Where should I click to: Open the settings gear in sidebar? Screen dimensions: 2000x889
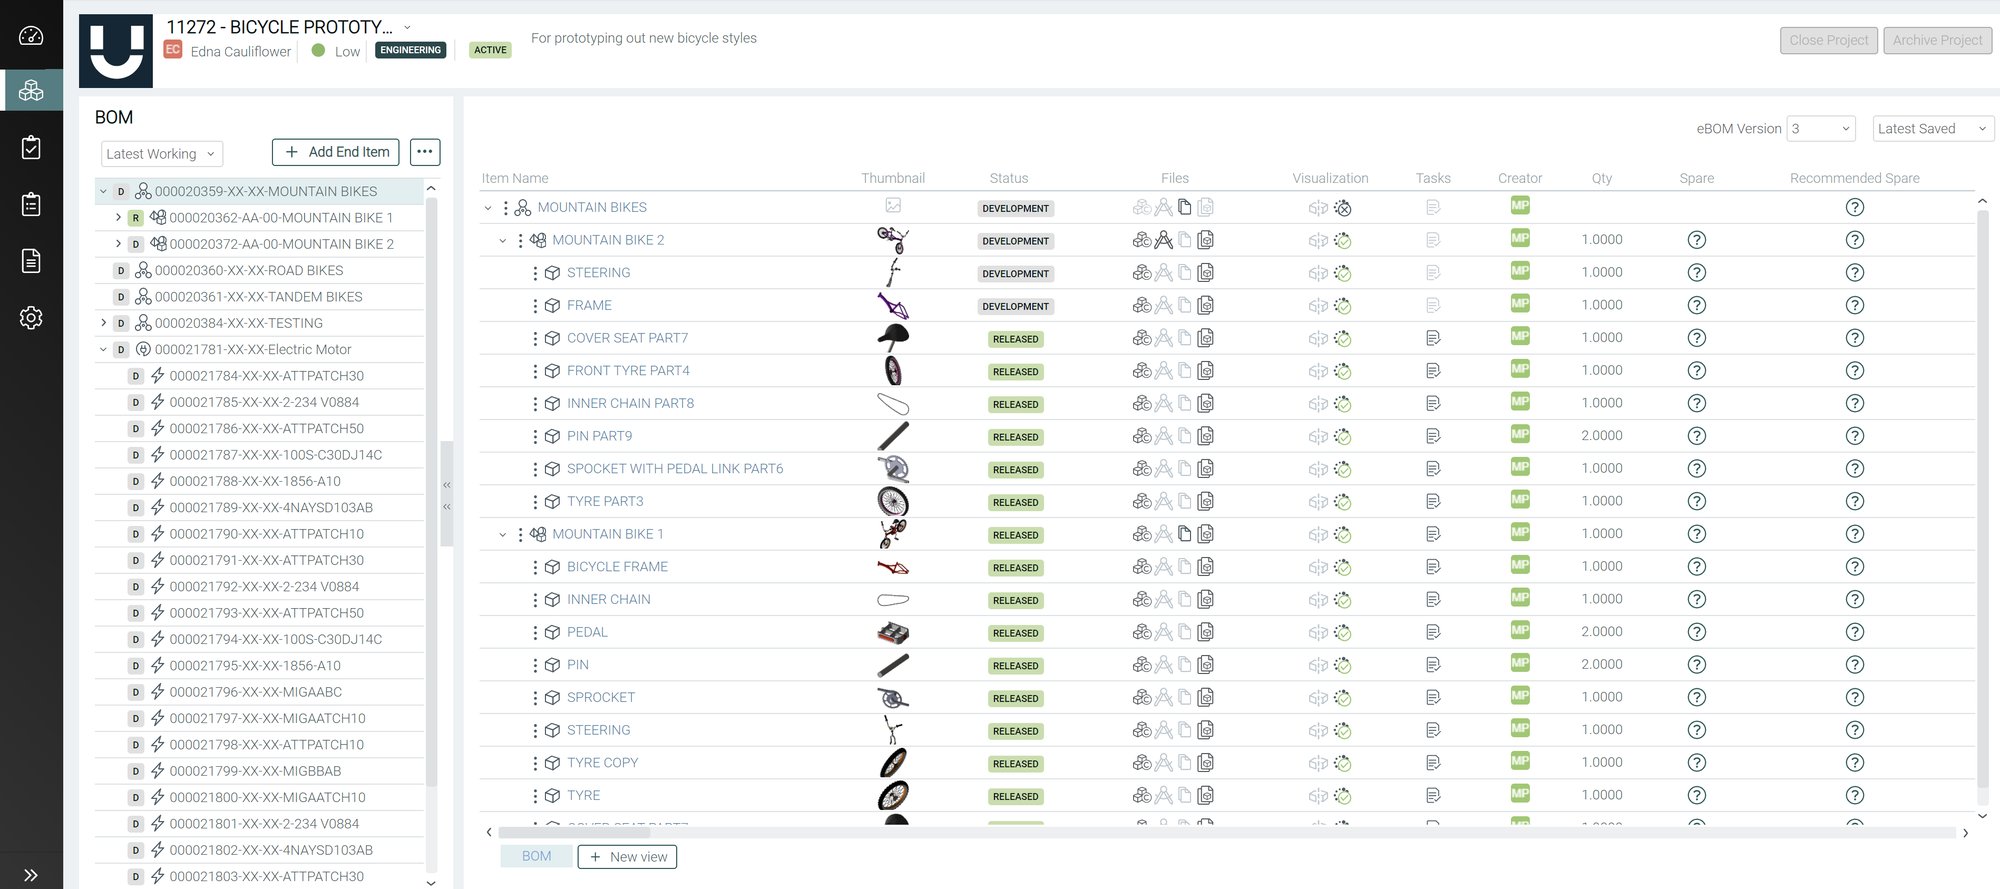[x=31, y=318]
